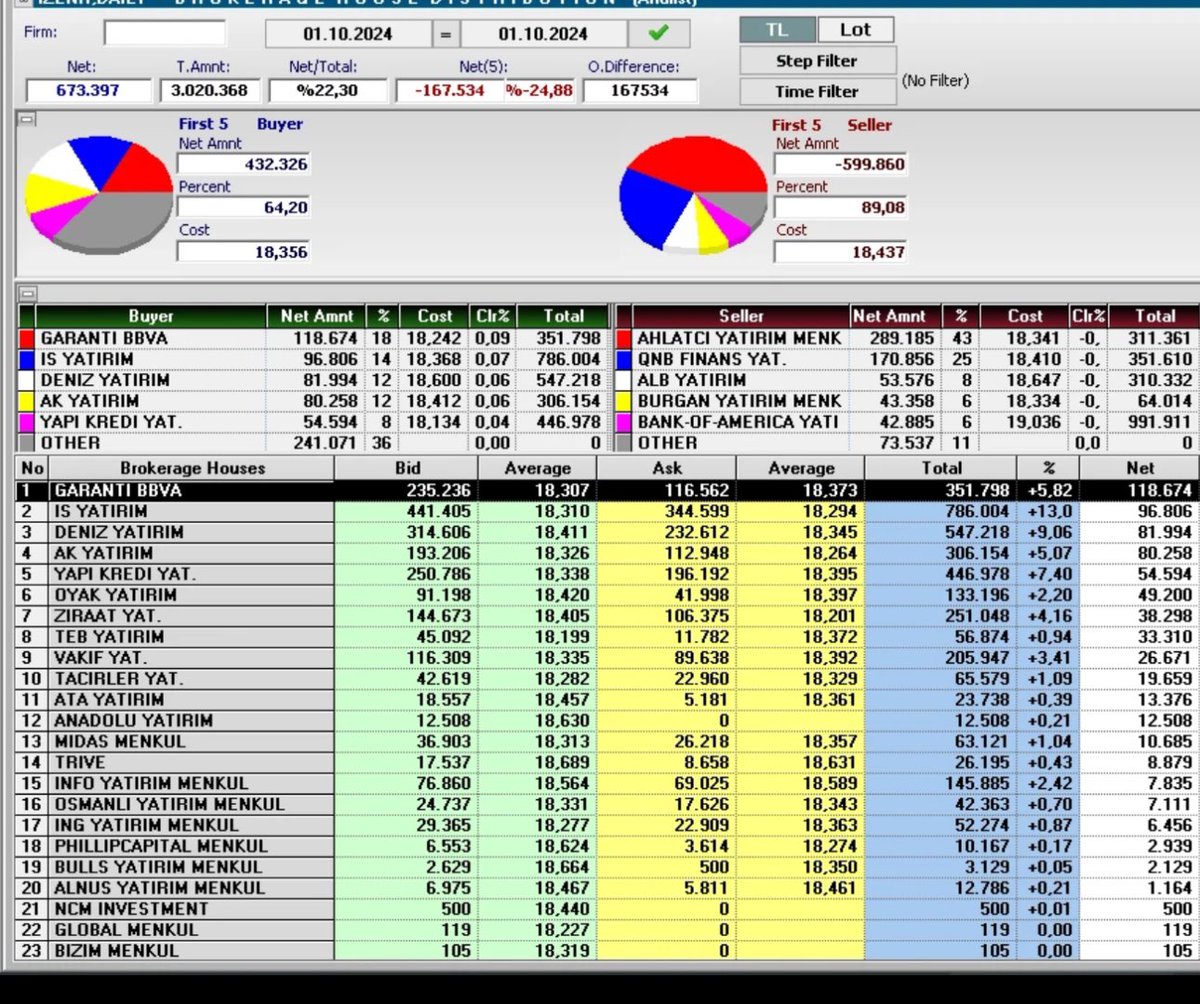Click the seller Percent value 89,08
1200x1004 pixels.
[x=840, y=208]
